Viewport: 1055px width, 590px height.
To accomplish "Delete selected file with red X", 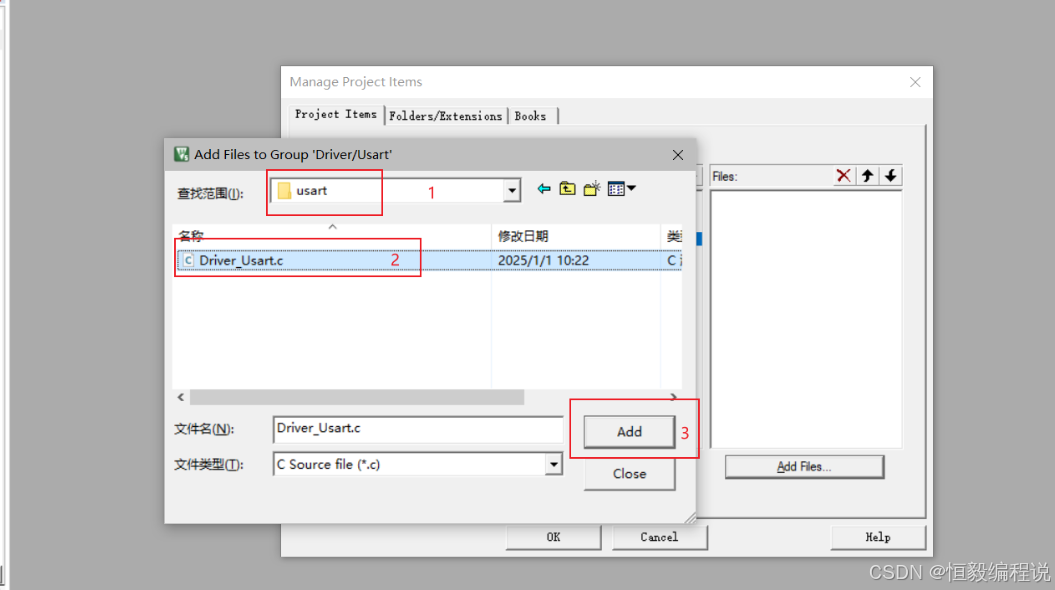I will click(843, 176).
